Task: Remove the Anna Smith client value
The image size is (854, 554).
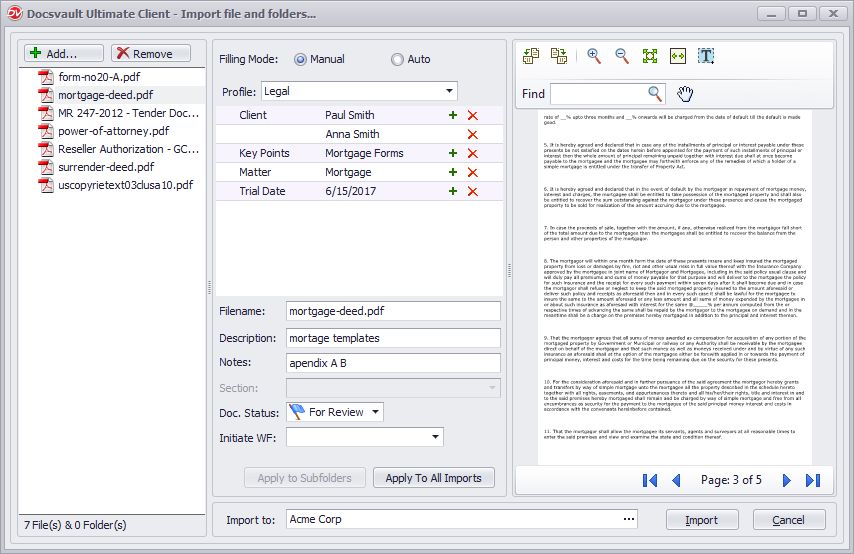Action: tap(473, 135)
